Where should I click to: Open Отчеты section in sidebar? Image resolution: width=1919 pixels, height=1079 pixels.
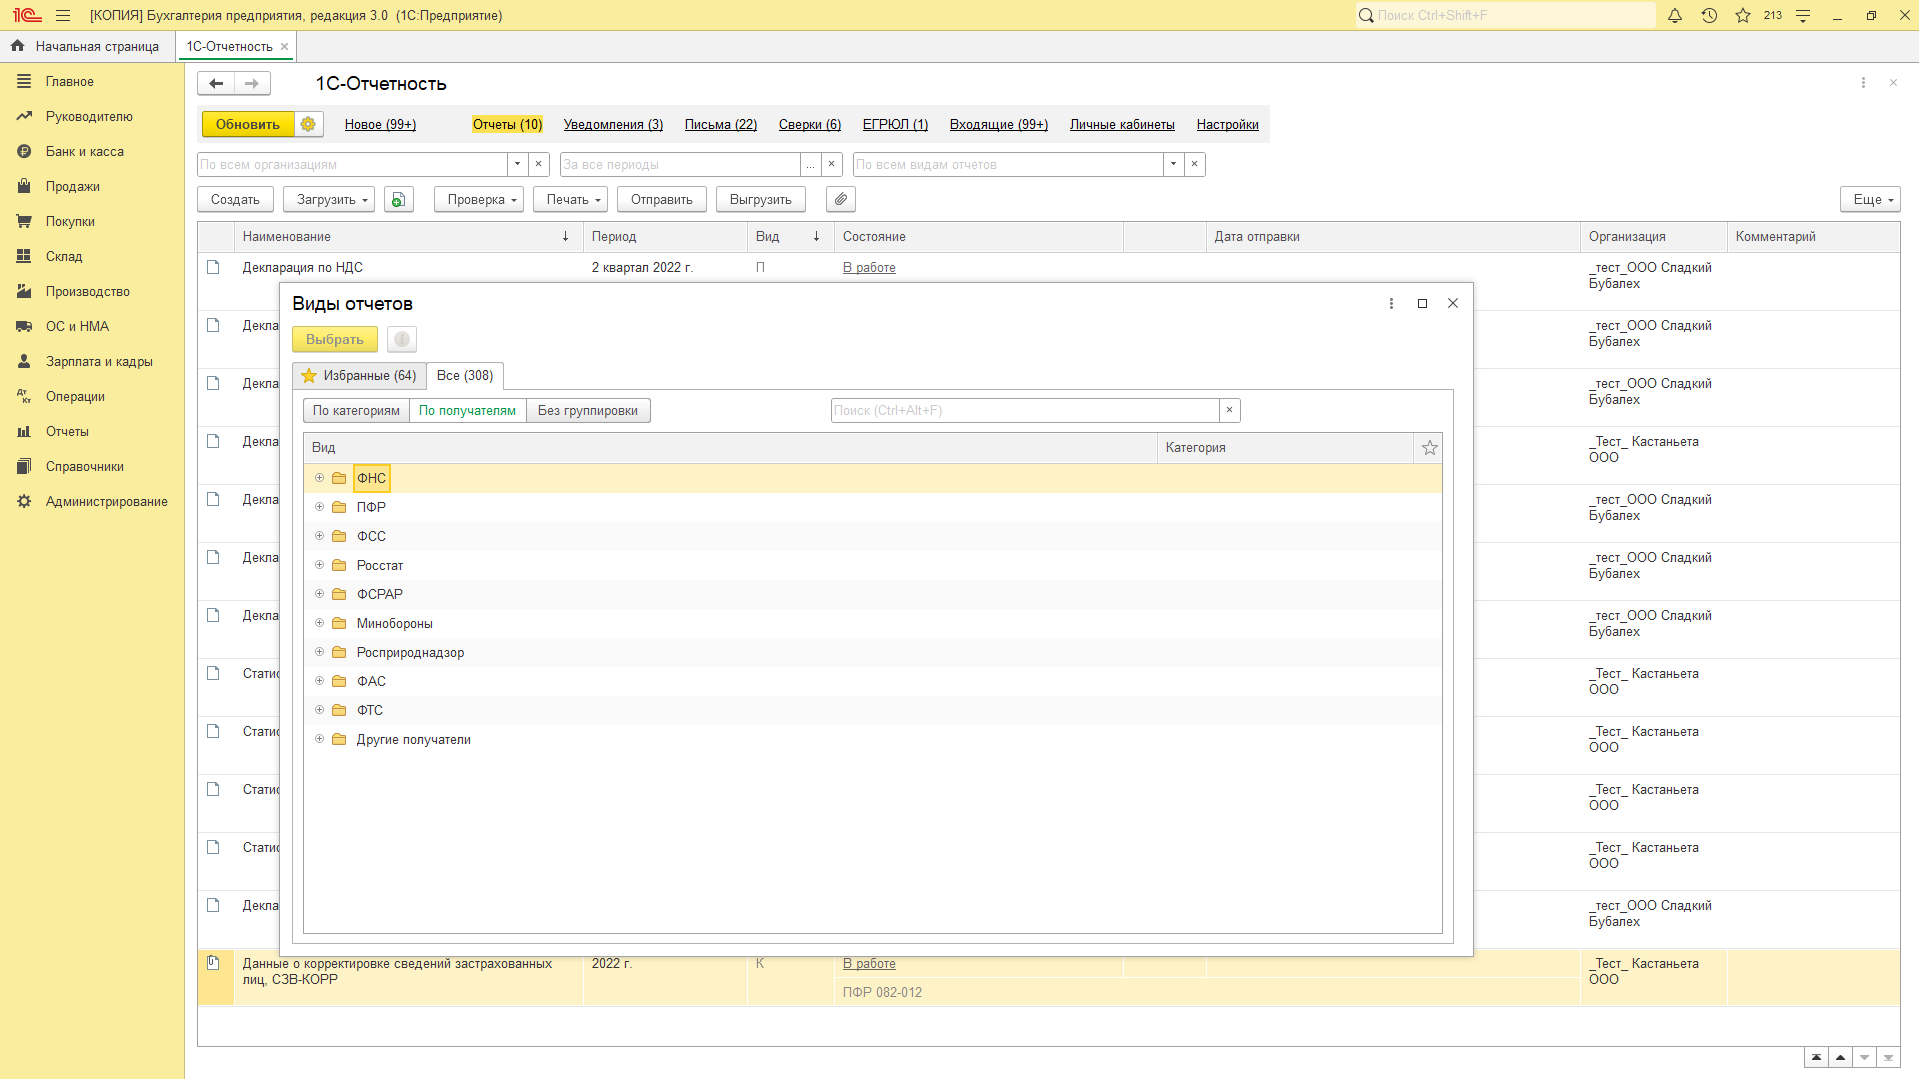point(67,432)
